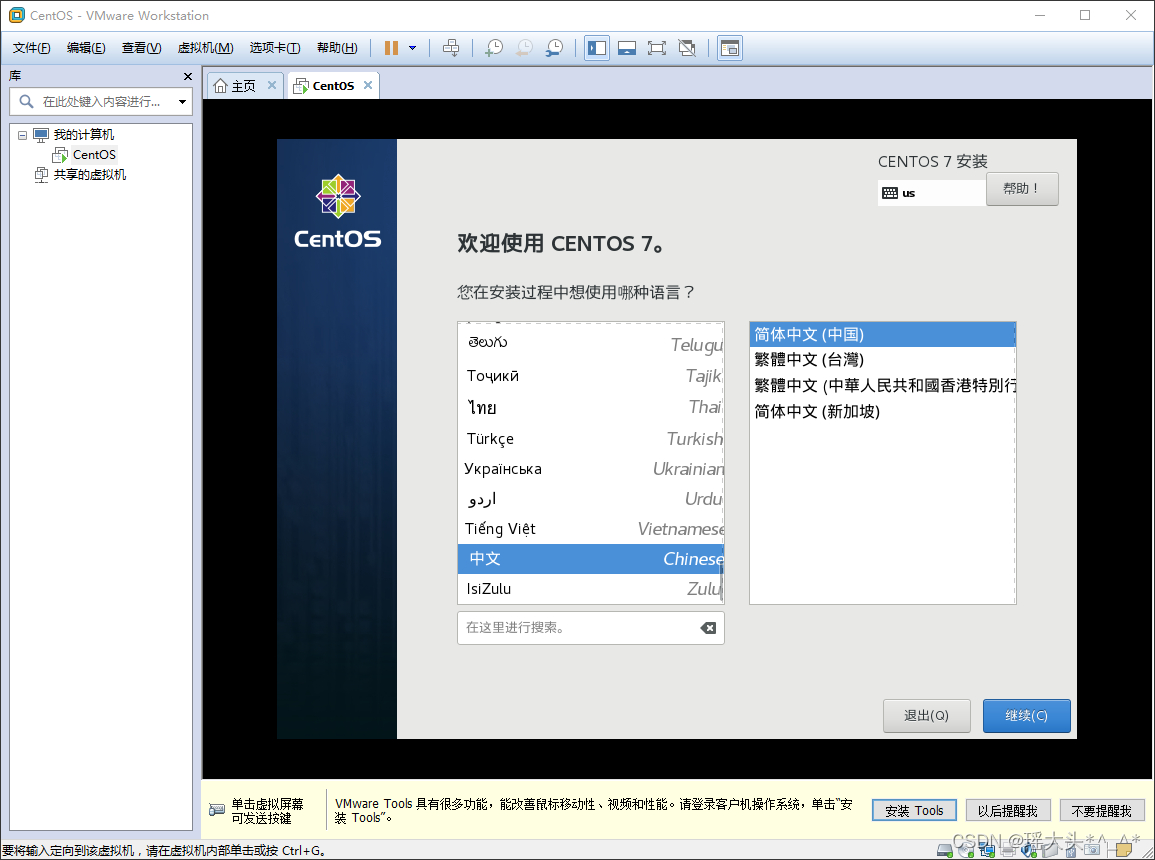Click the hard disk status icon

944,851
